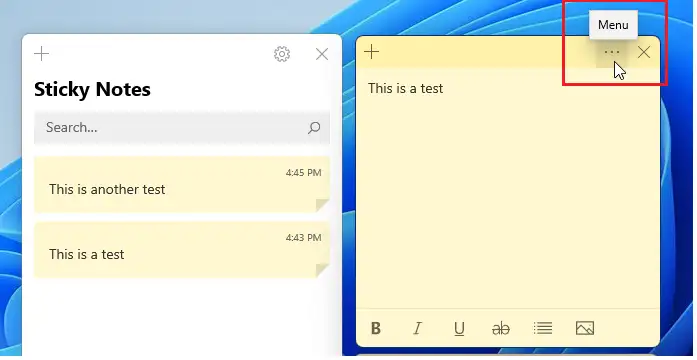Toggle Underline formatting in the note

459,329
